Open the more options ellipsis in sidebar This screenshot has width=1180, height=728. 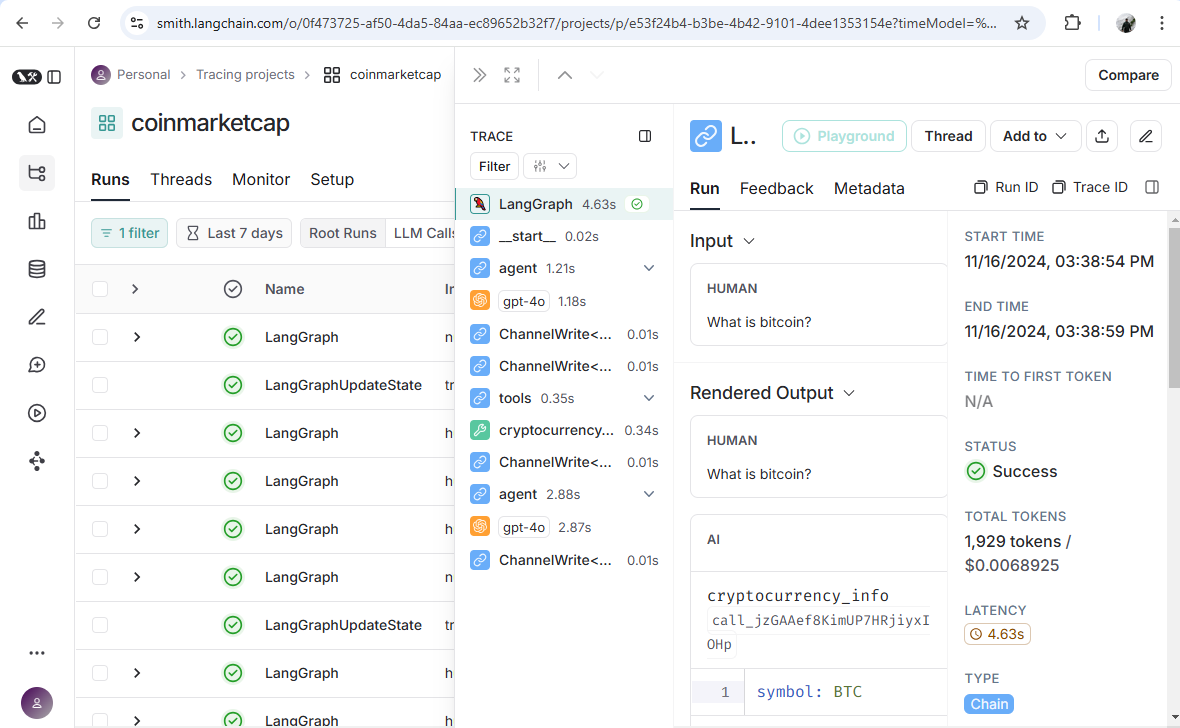(37, 653)
